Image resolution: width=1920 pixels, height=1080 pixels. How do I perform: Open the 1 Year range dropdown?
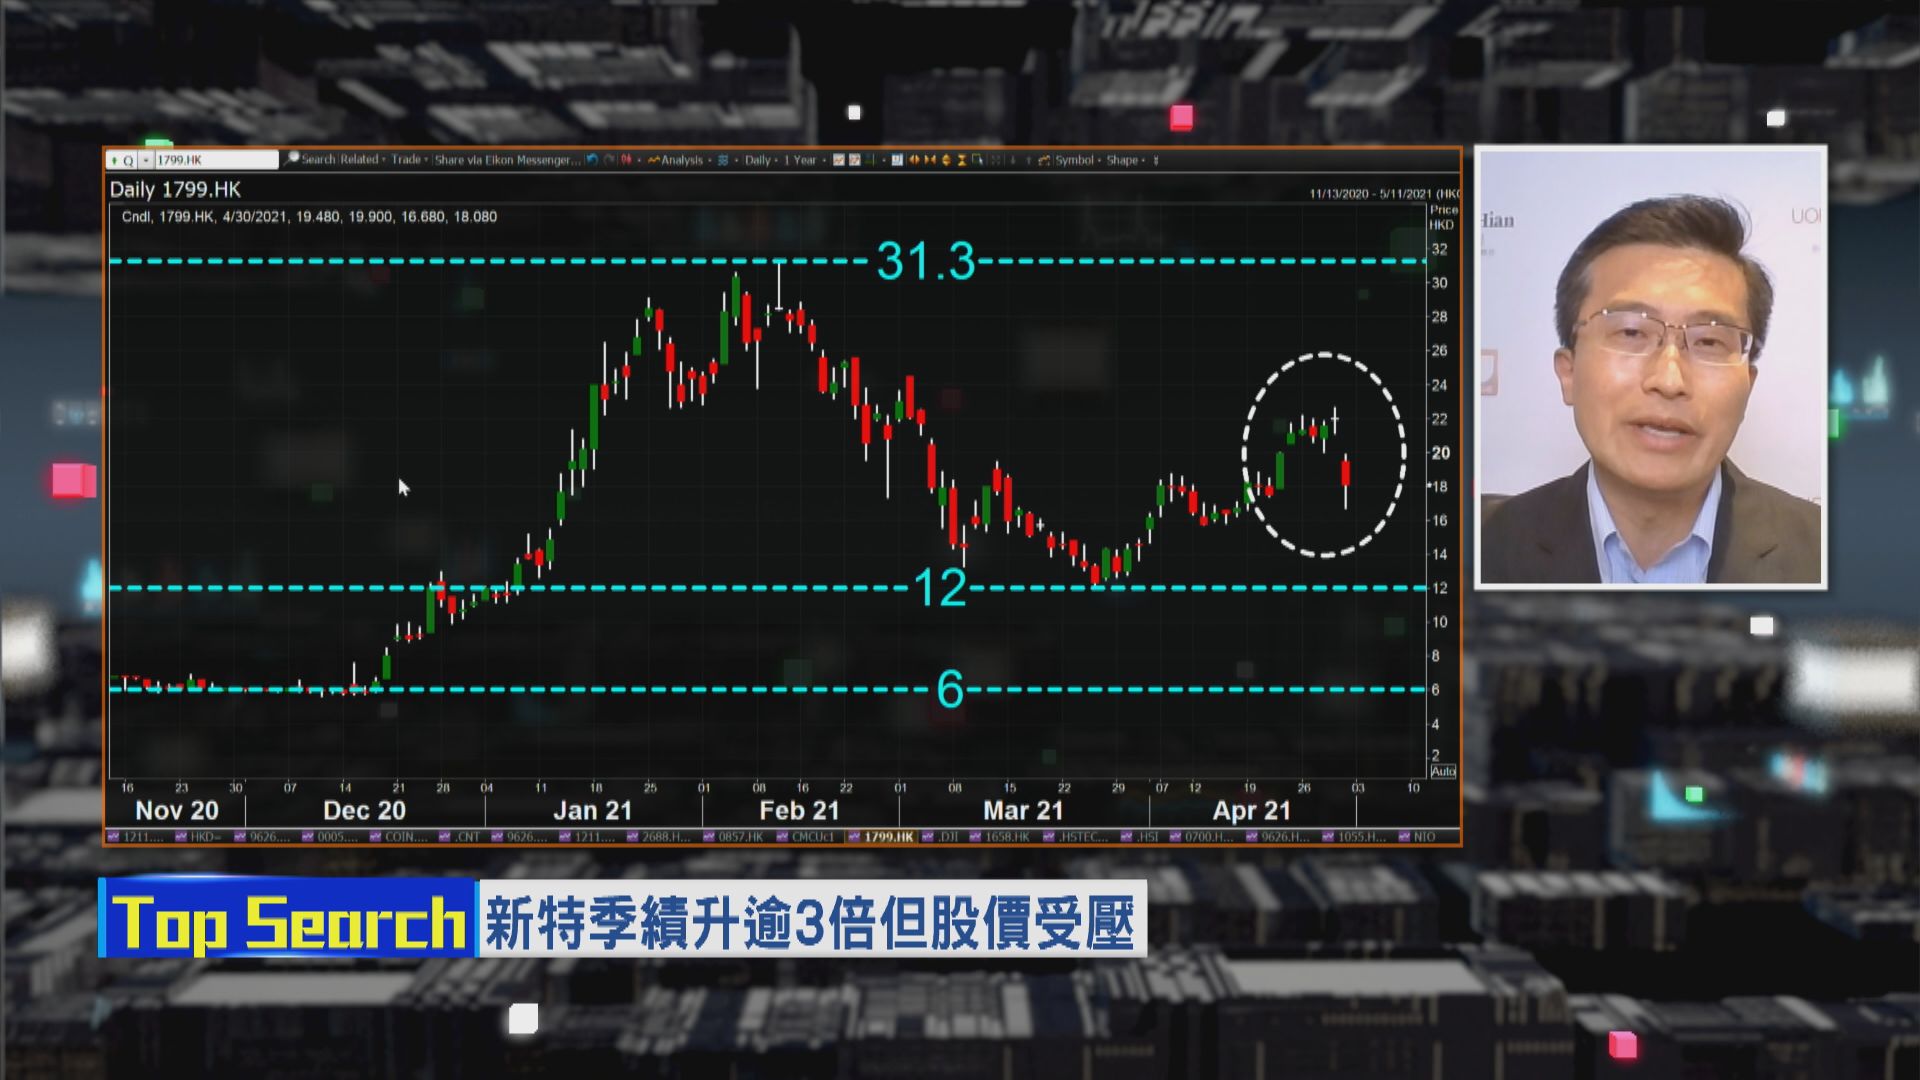point(801,160)
